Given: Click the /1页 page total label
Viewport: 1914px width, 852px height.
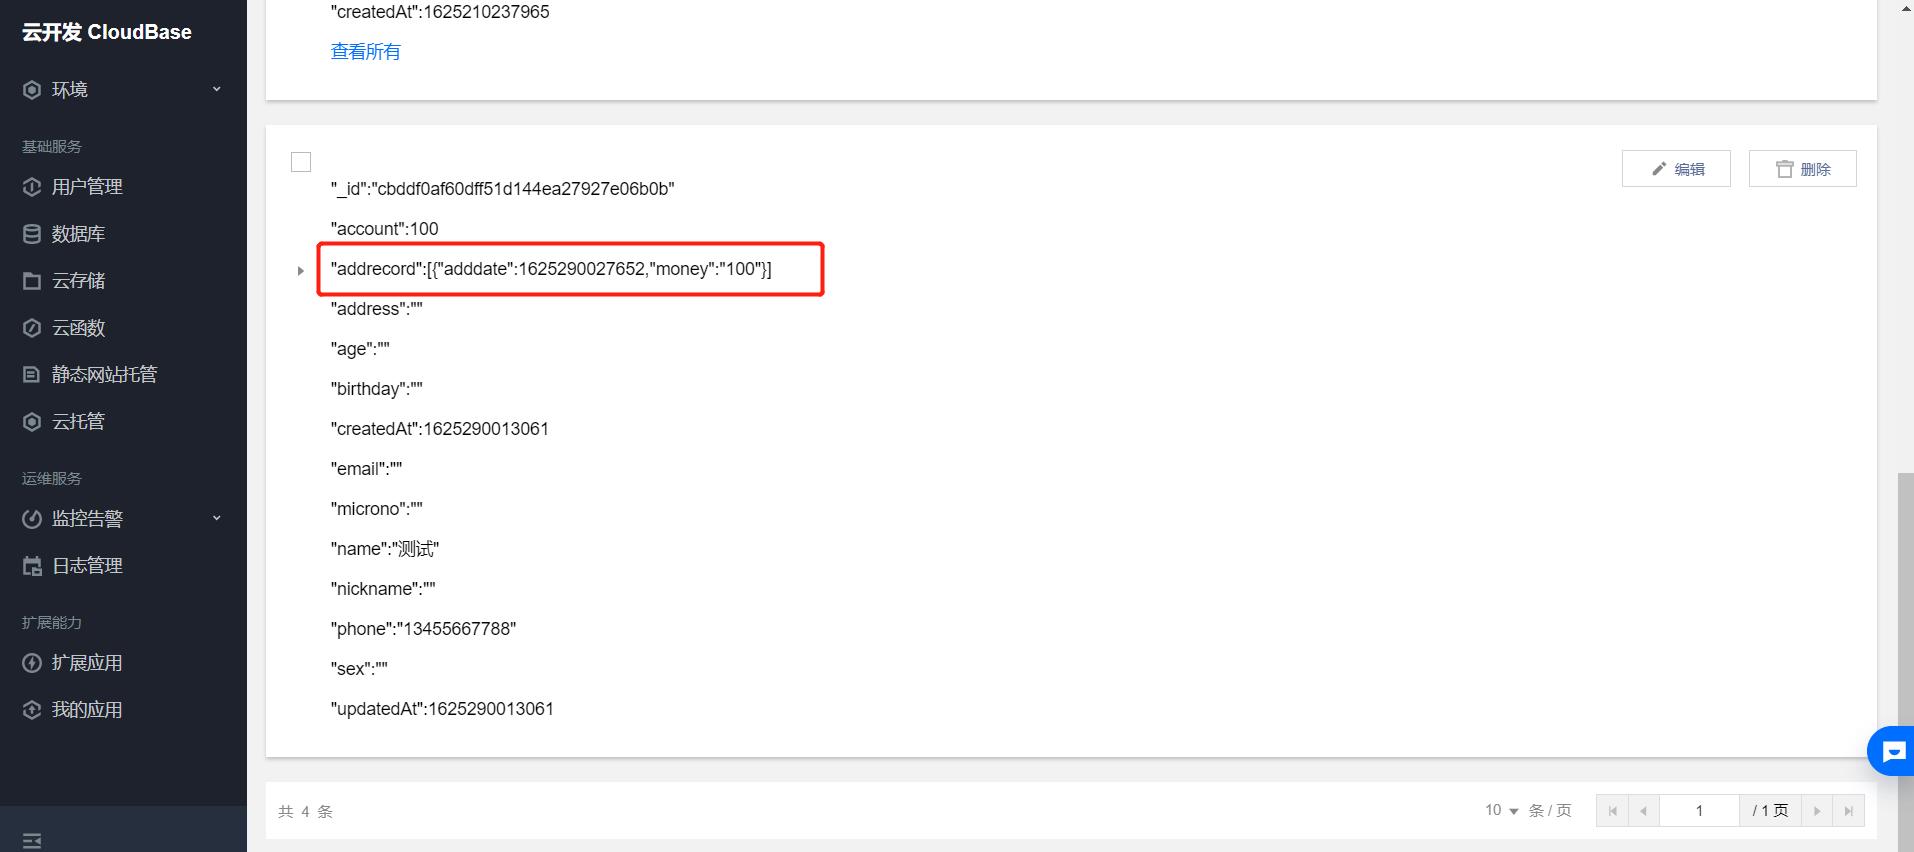Looking at the screenshot, I should point(1770,811).
